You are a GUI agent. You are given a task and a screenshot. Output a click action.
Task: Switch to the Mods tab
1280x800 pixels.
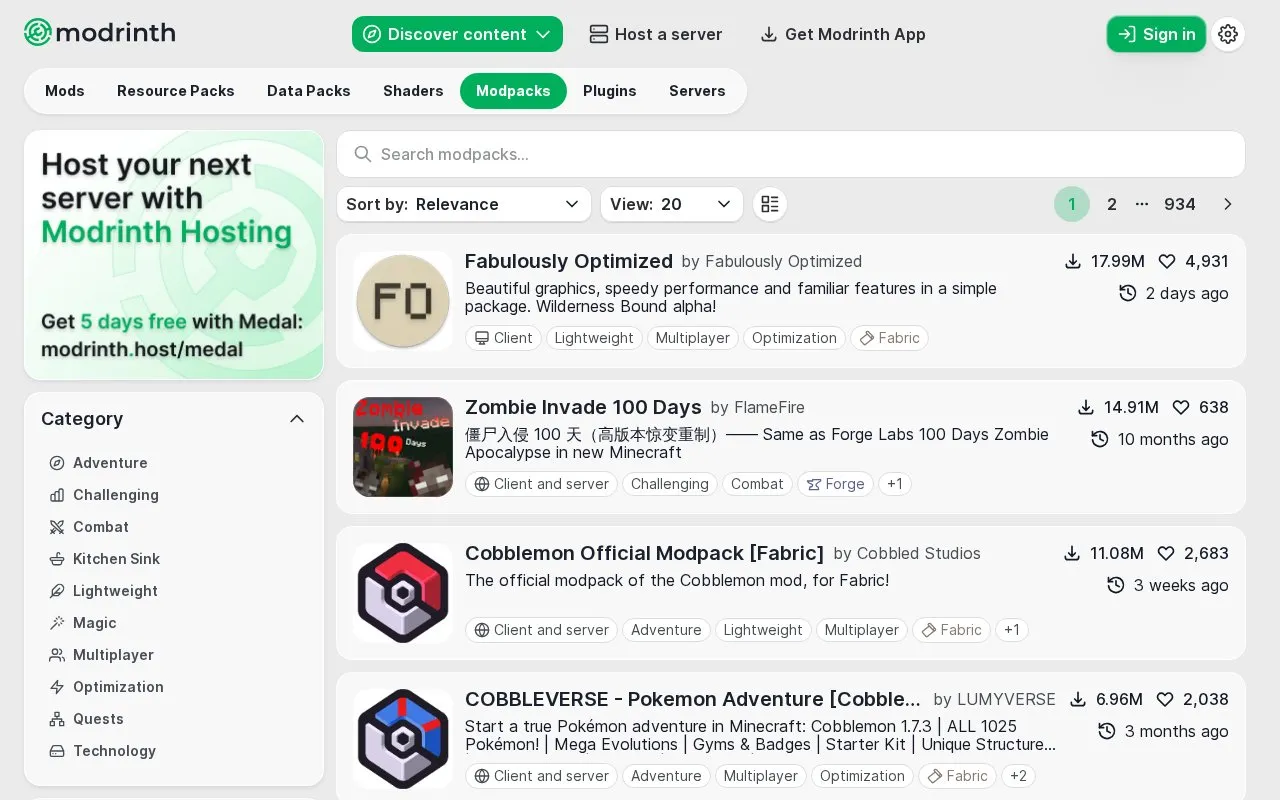[x=65, y=91]
